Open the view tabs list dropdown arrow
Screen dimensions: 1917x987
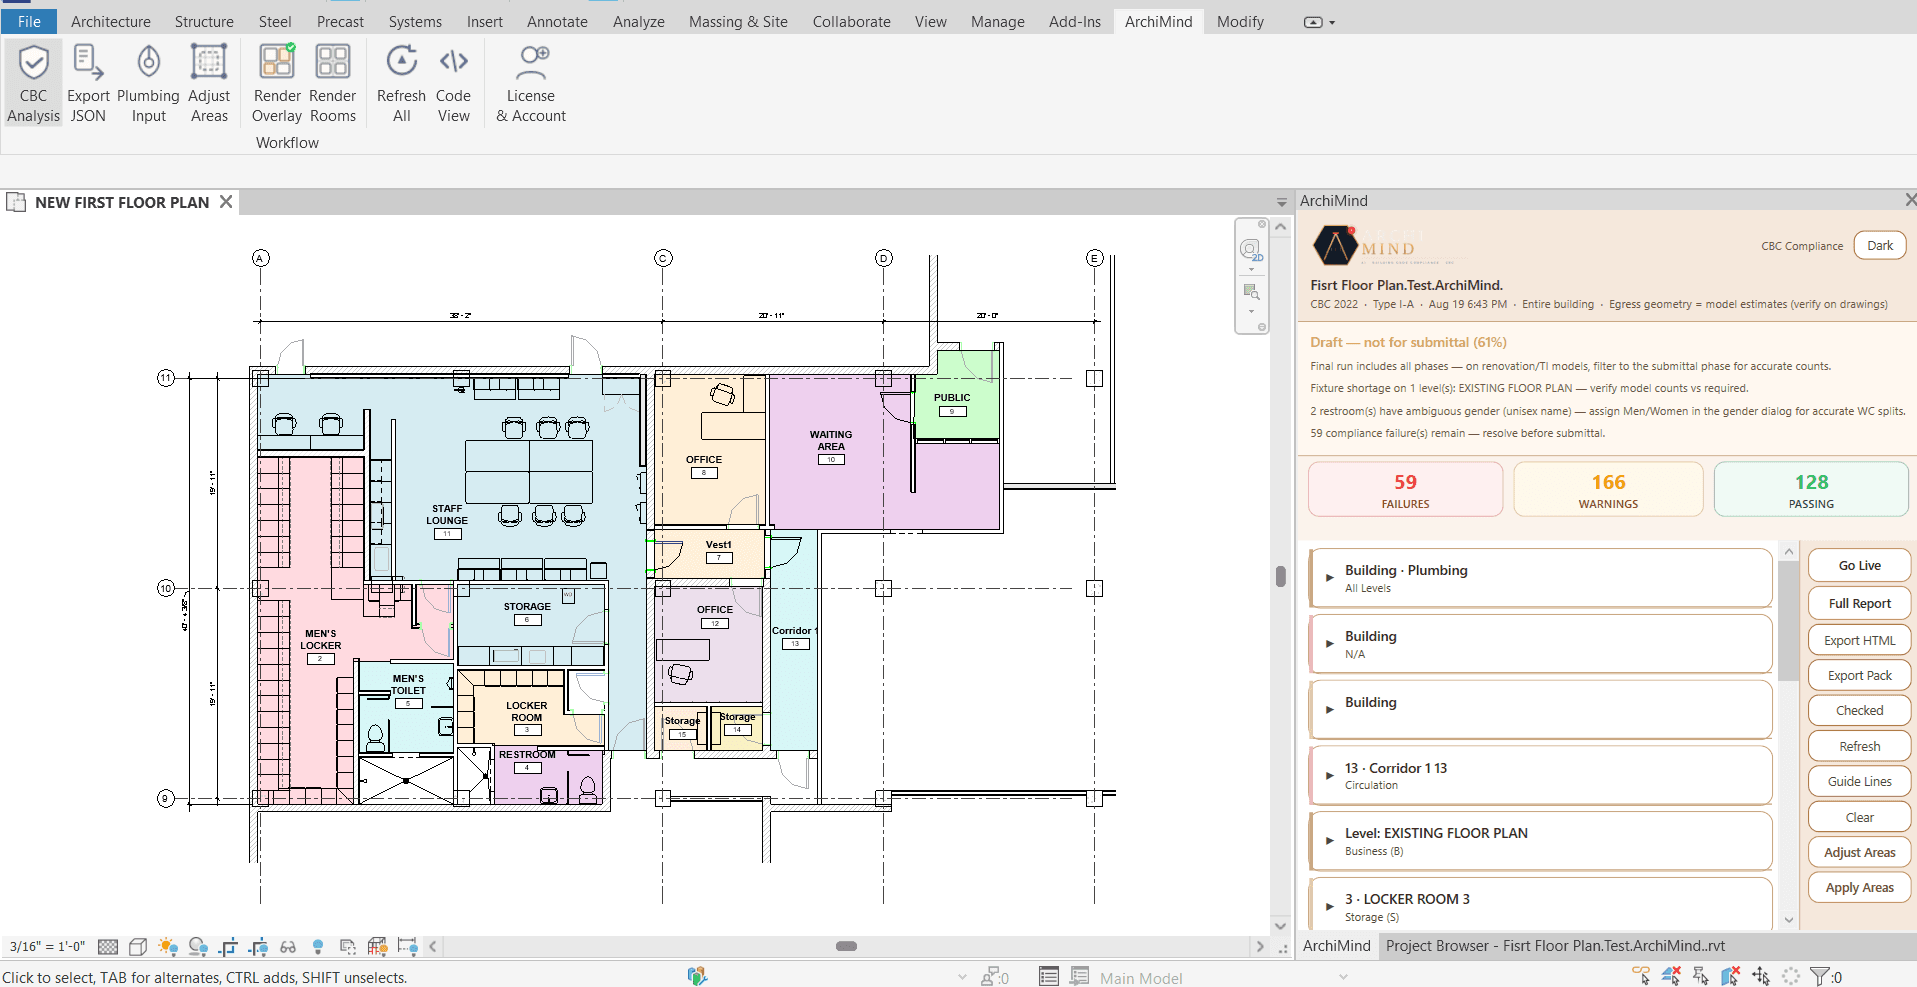point(1281,202)
